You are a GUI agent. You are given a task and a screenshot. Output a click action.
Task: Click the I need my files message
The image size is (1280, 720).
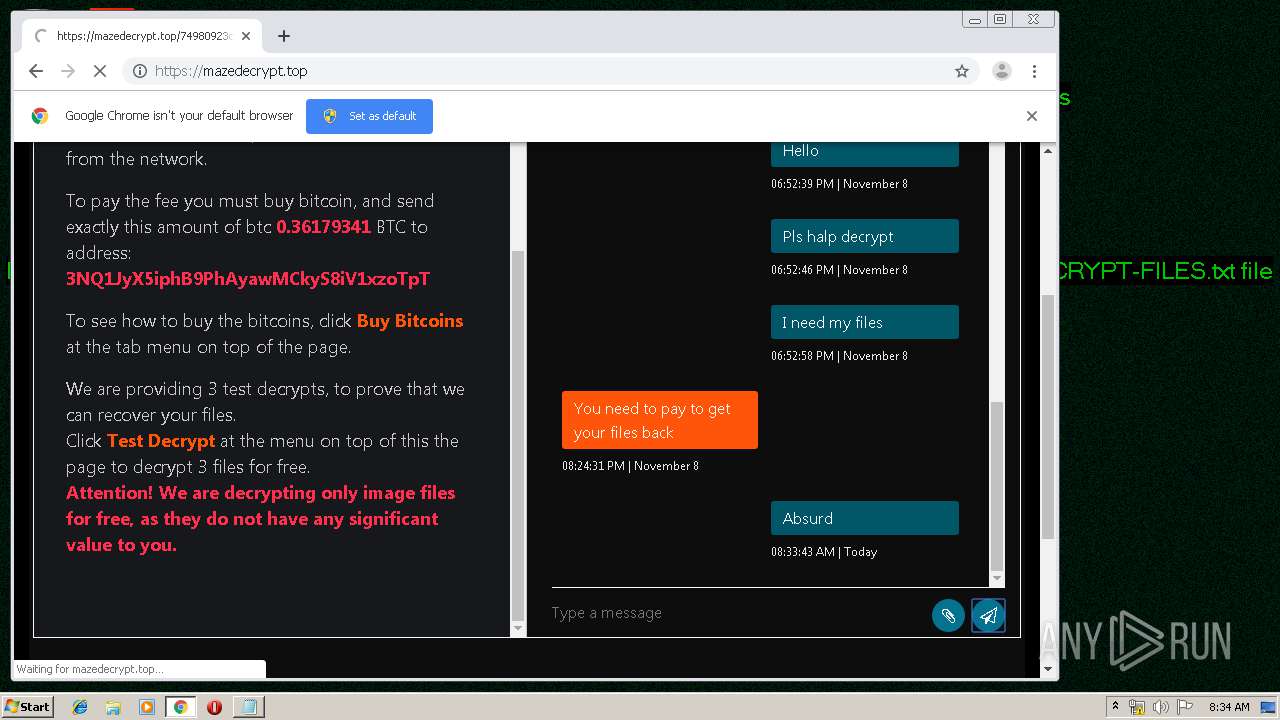864,322
